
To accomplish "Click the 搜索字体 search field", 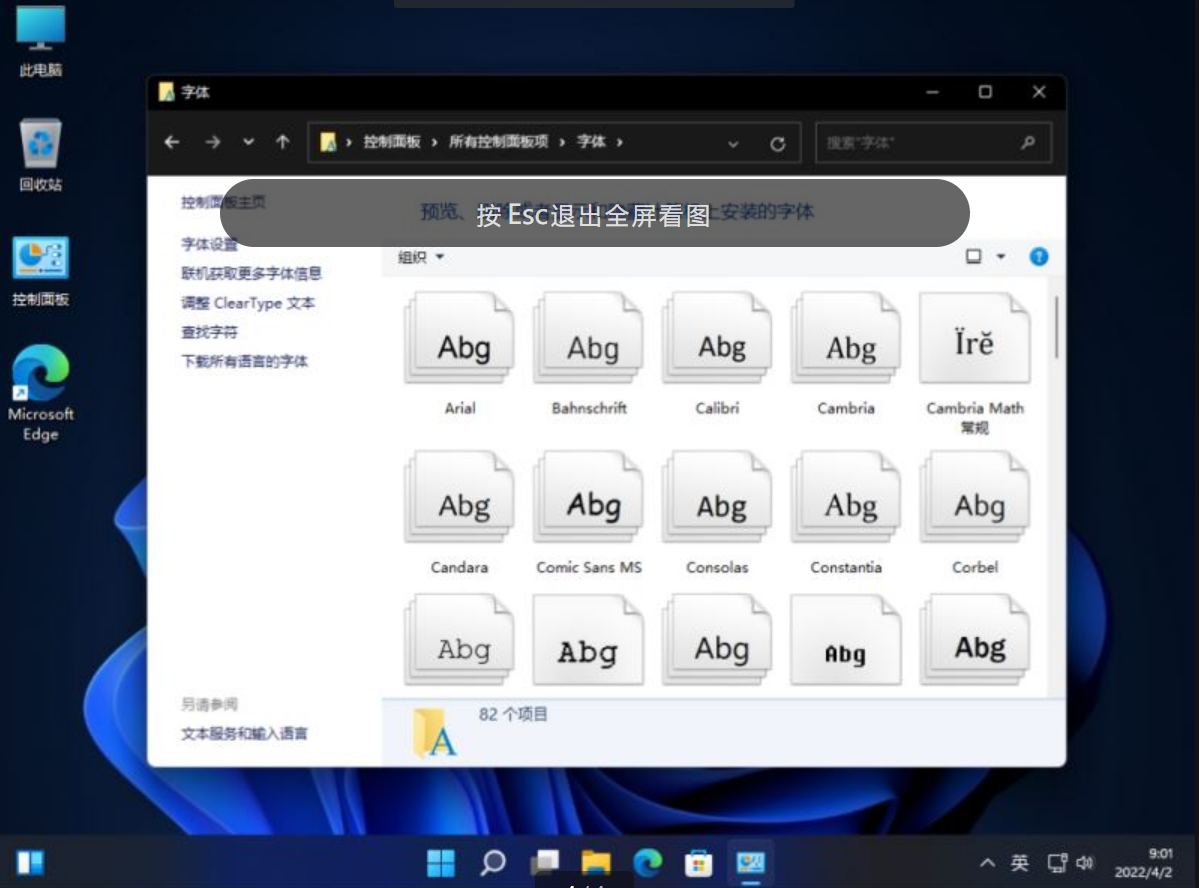I will (933, 143).
